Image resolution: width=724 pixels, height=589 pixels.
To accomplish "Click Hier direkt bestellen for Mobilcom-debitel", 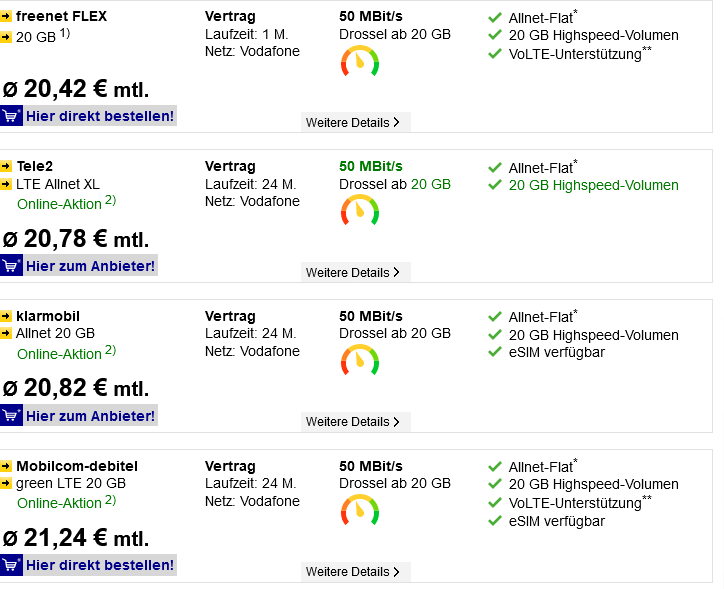I will tap(100, 565).
